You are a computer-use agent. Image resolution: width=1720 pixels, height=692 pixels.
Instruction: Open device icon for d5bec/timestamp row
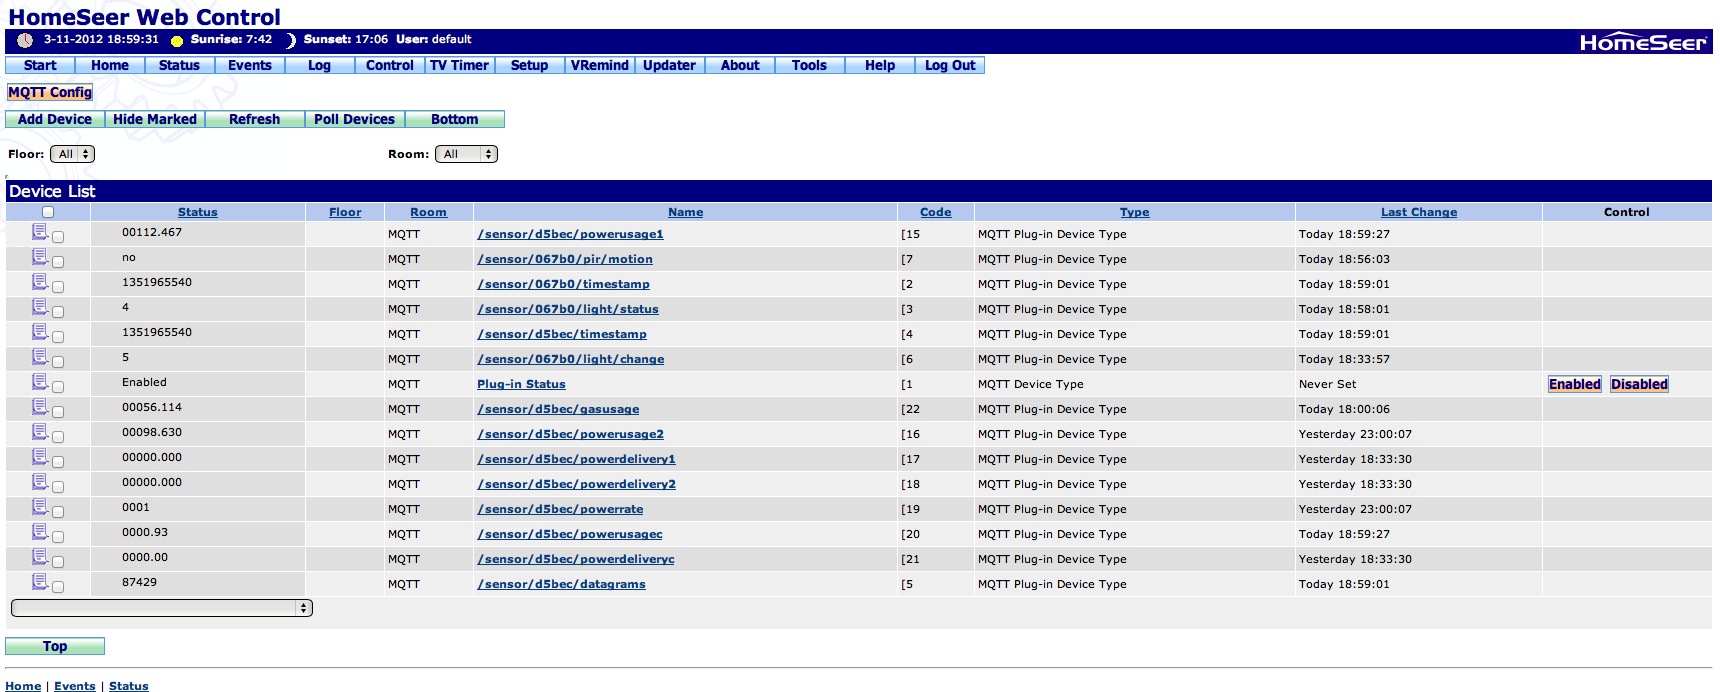point(40,332)
